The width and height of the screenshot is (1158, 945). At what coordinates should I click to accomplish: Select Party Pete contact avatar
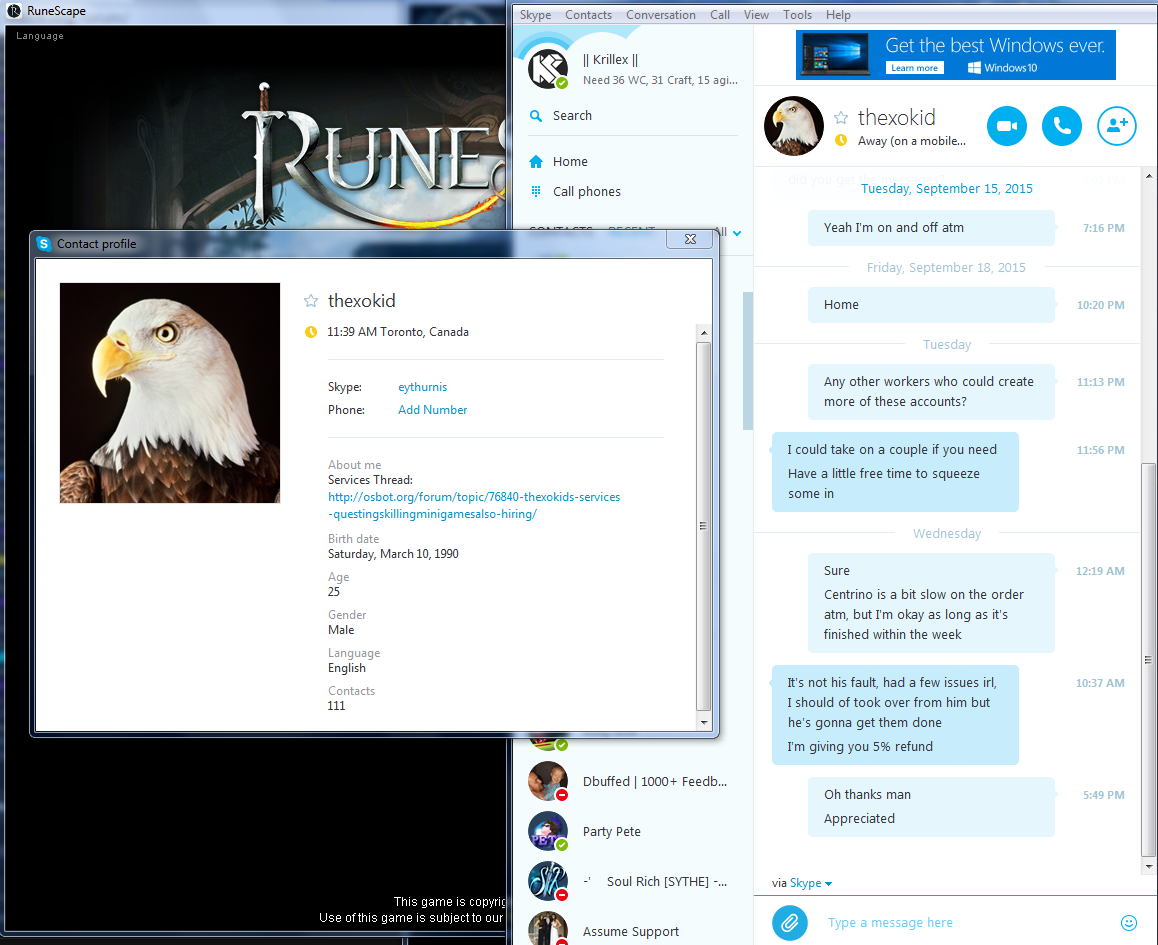[548, 831]
